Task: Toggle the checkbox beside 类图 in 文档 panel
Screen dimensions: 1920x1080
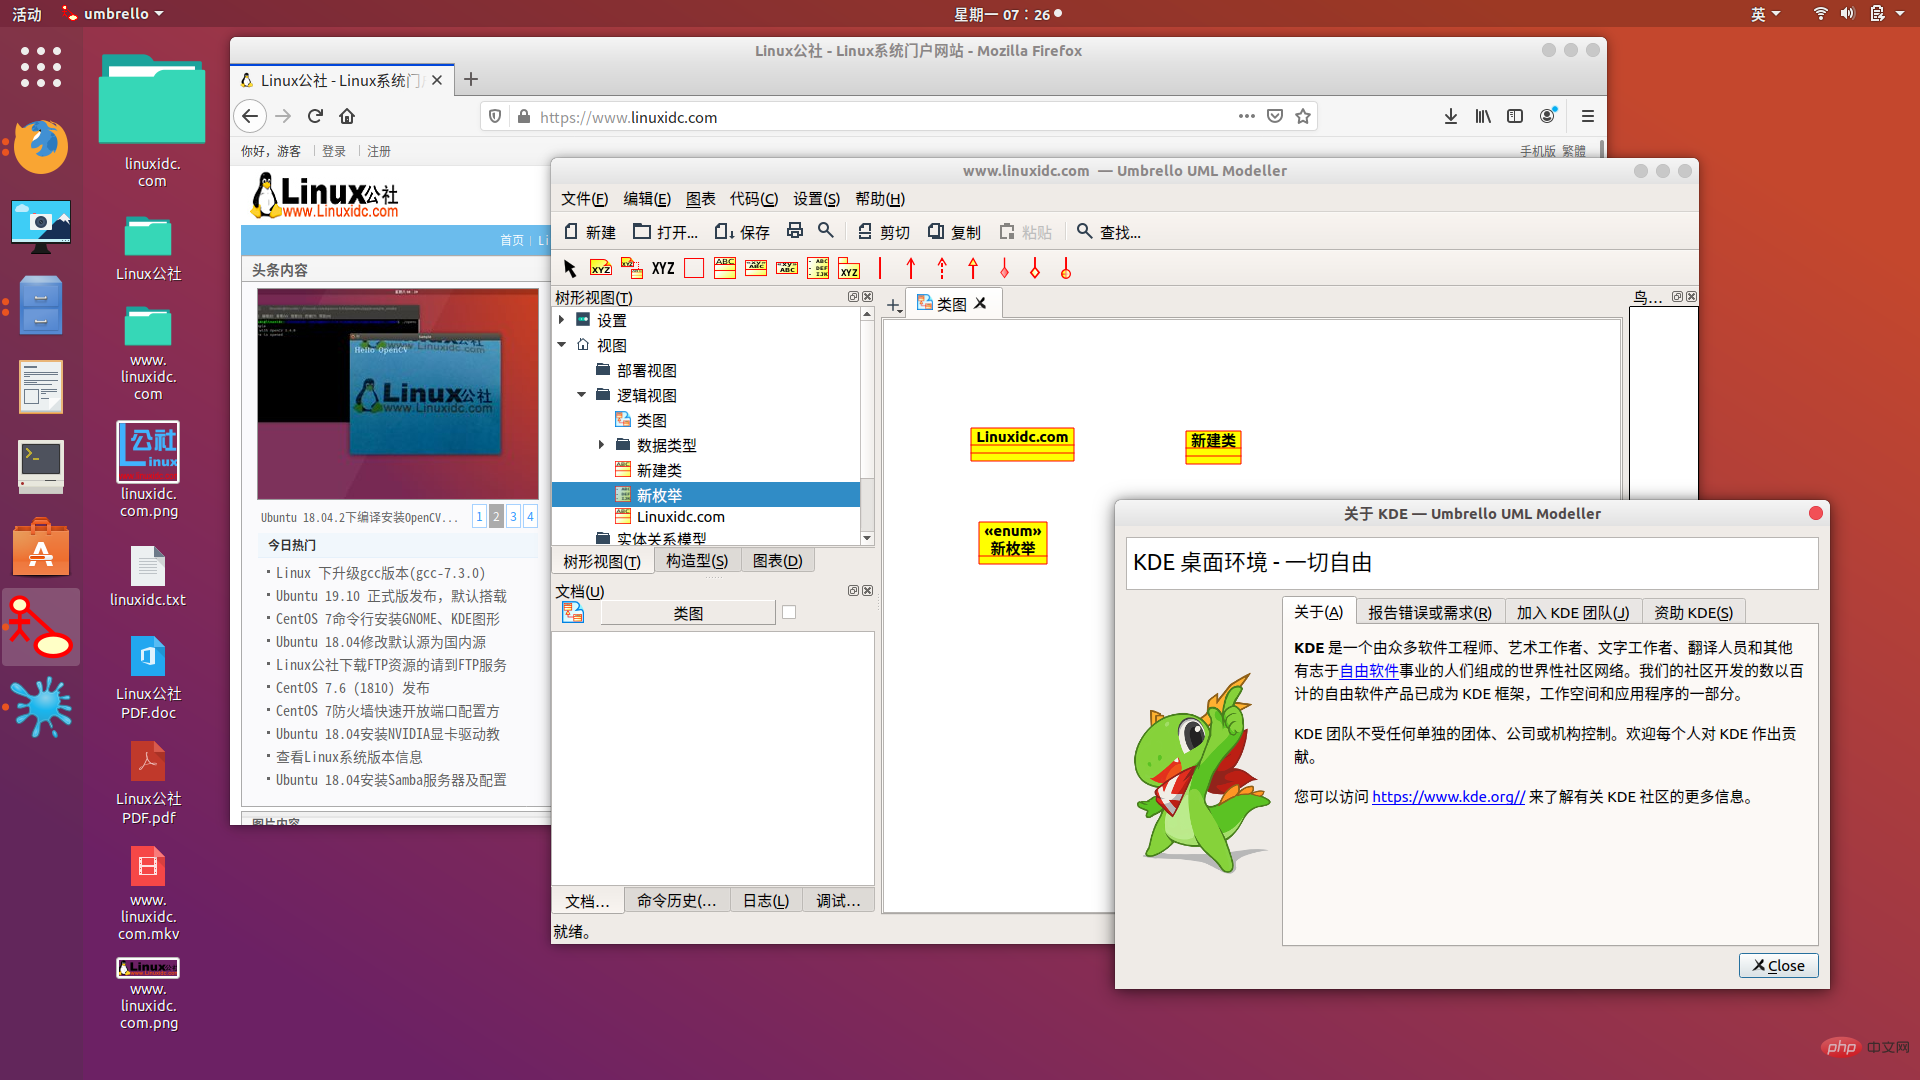Action: click(x=789, y=612)
